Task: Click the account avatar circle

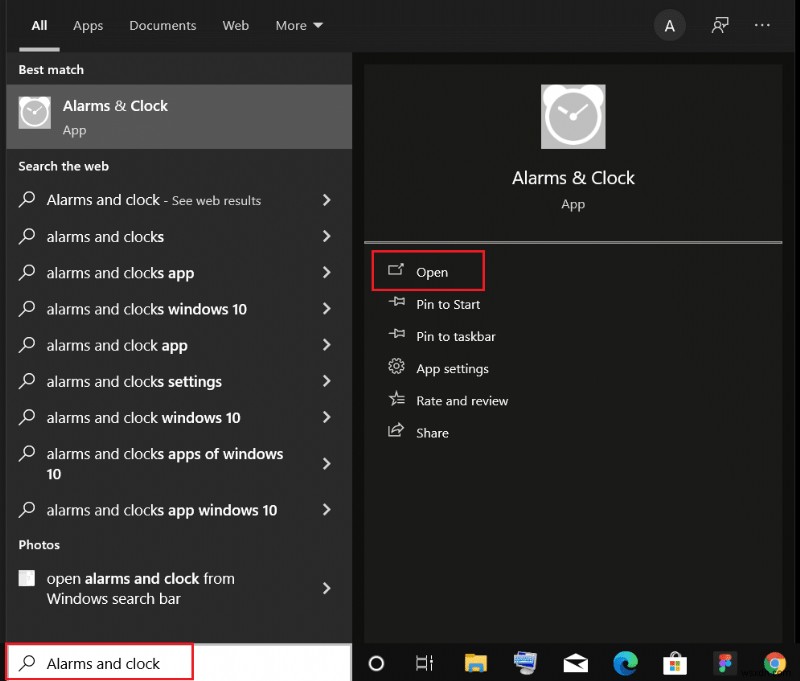Action: click(669, 25)
